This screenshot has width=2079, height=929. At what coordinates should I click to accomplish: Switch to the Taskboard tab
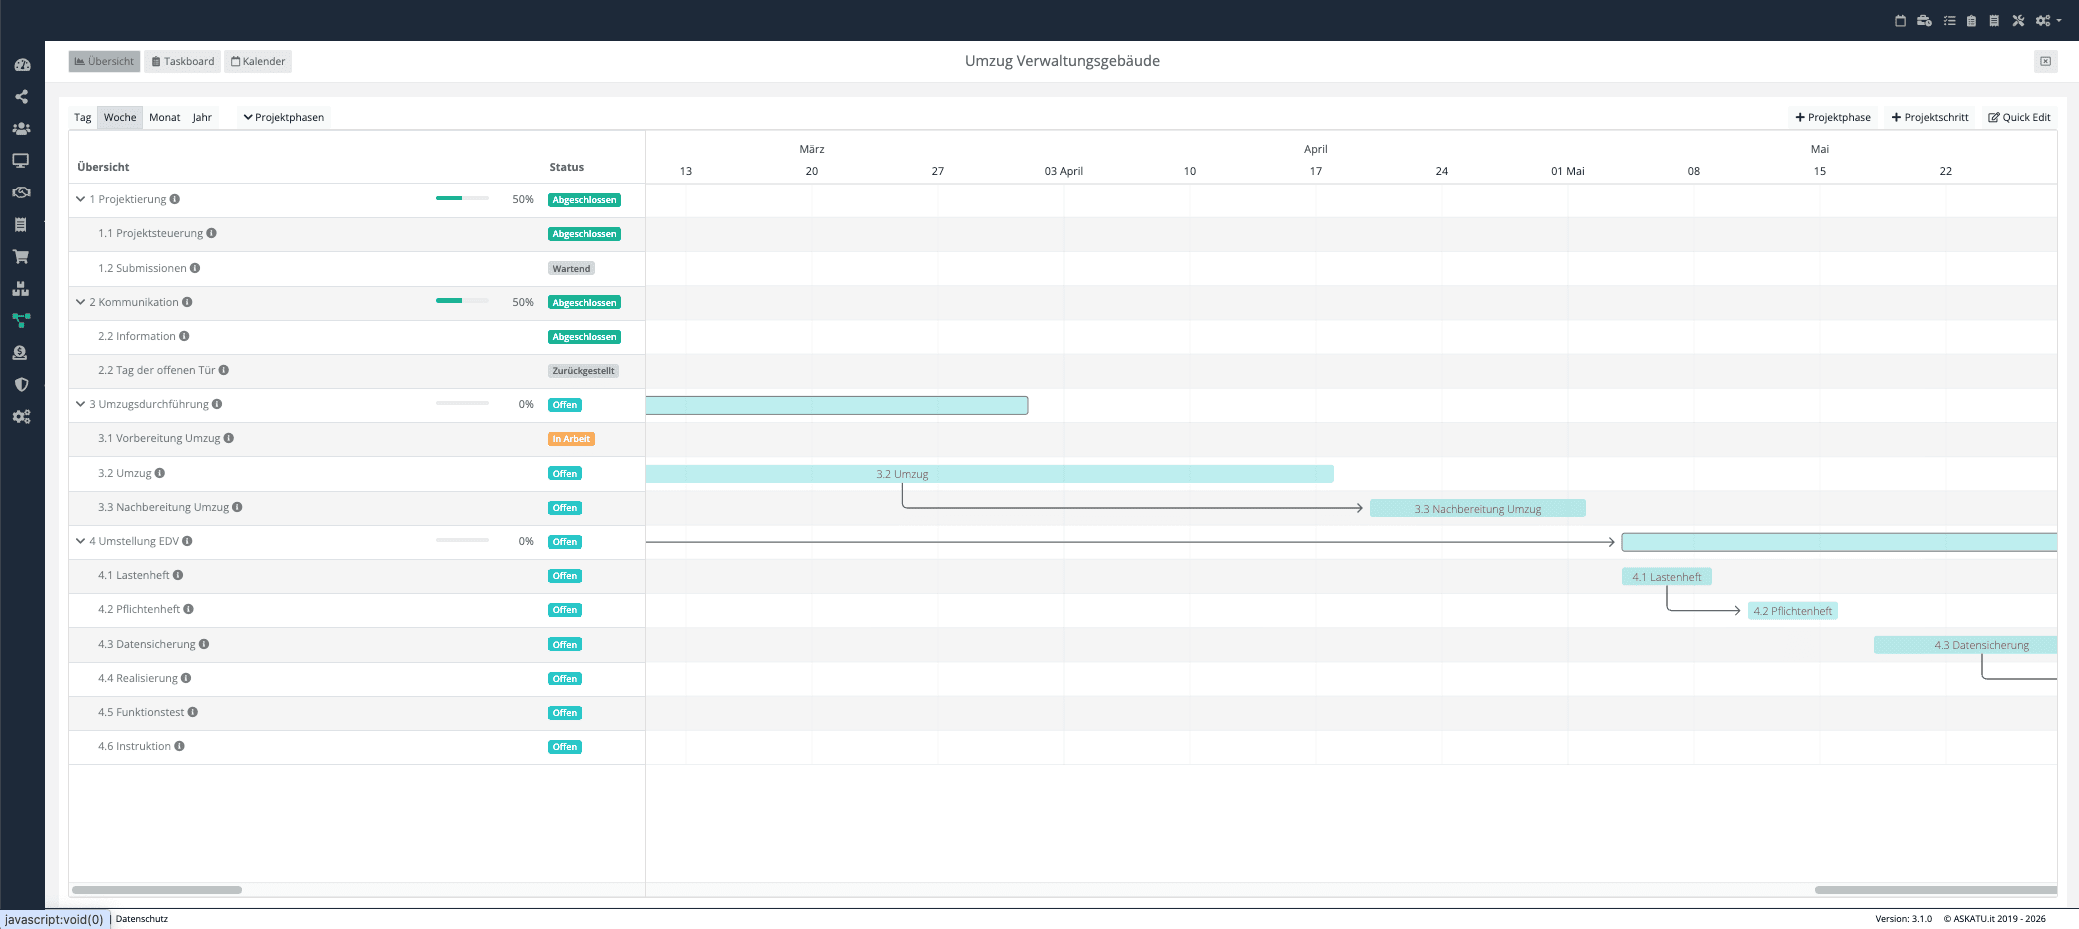pos(183,62)
